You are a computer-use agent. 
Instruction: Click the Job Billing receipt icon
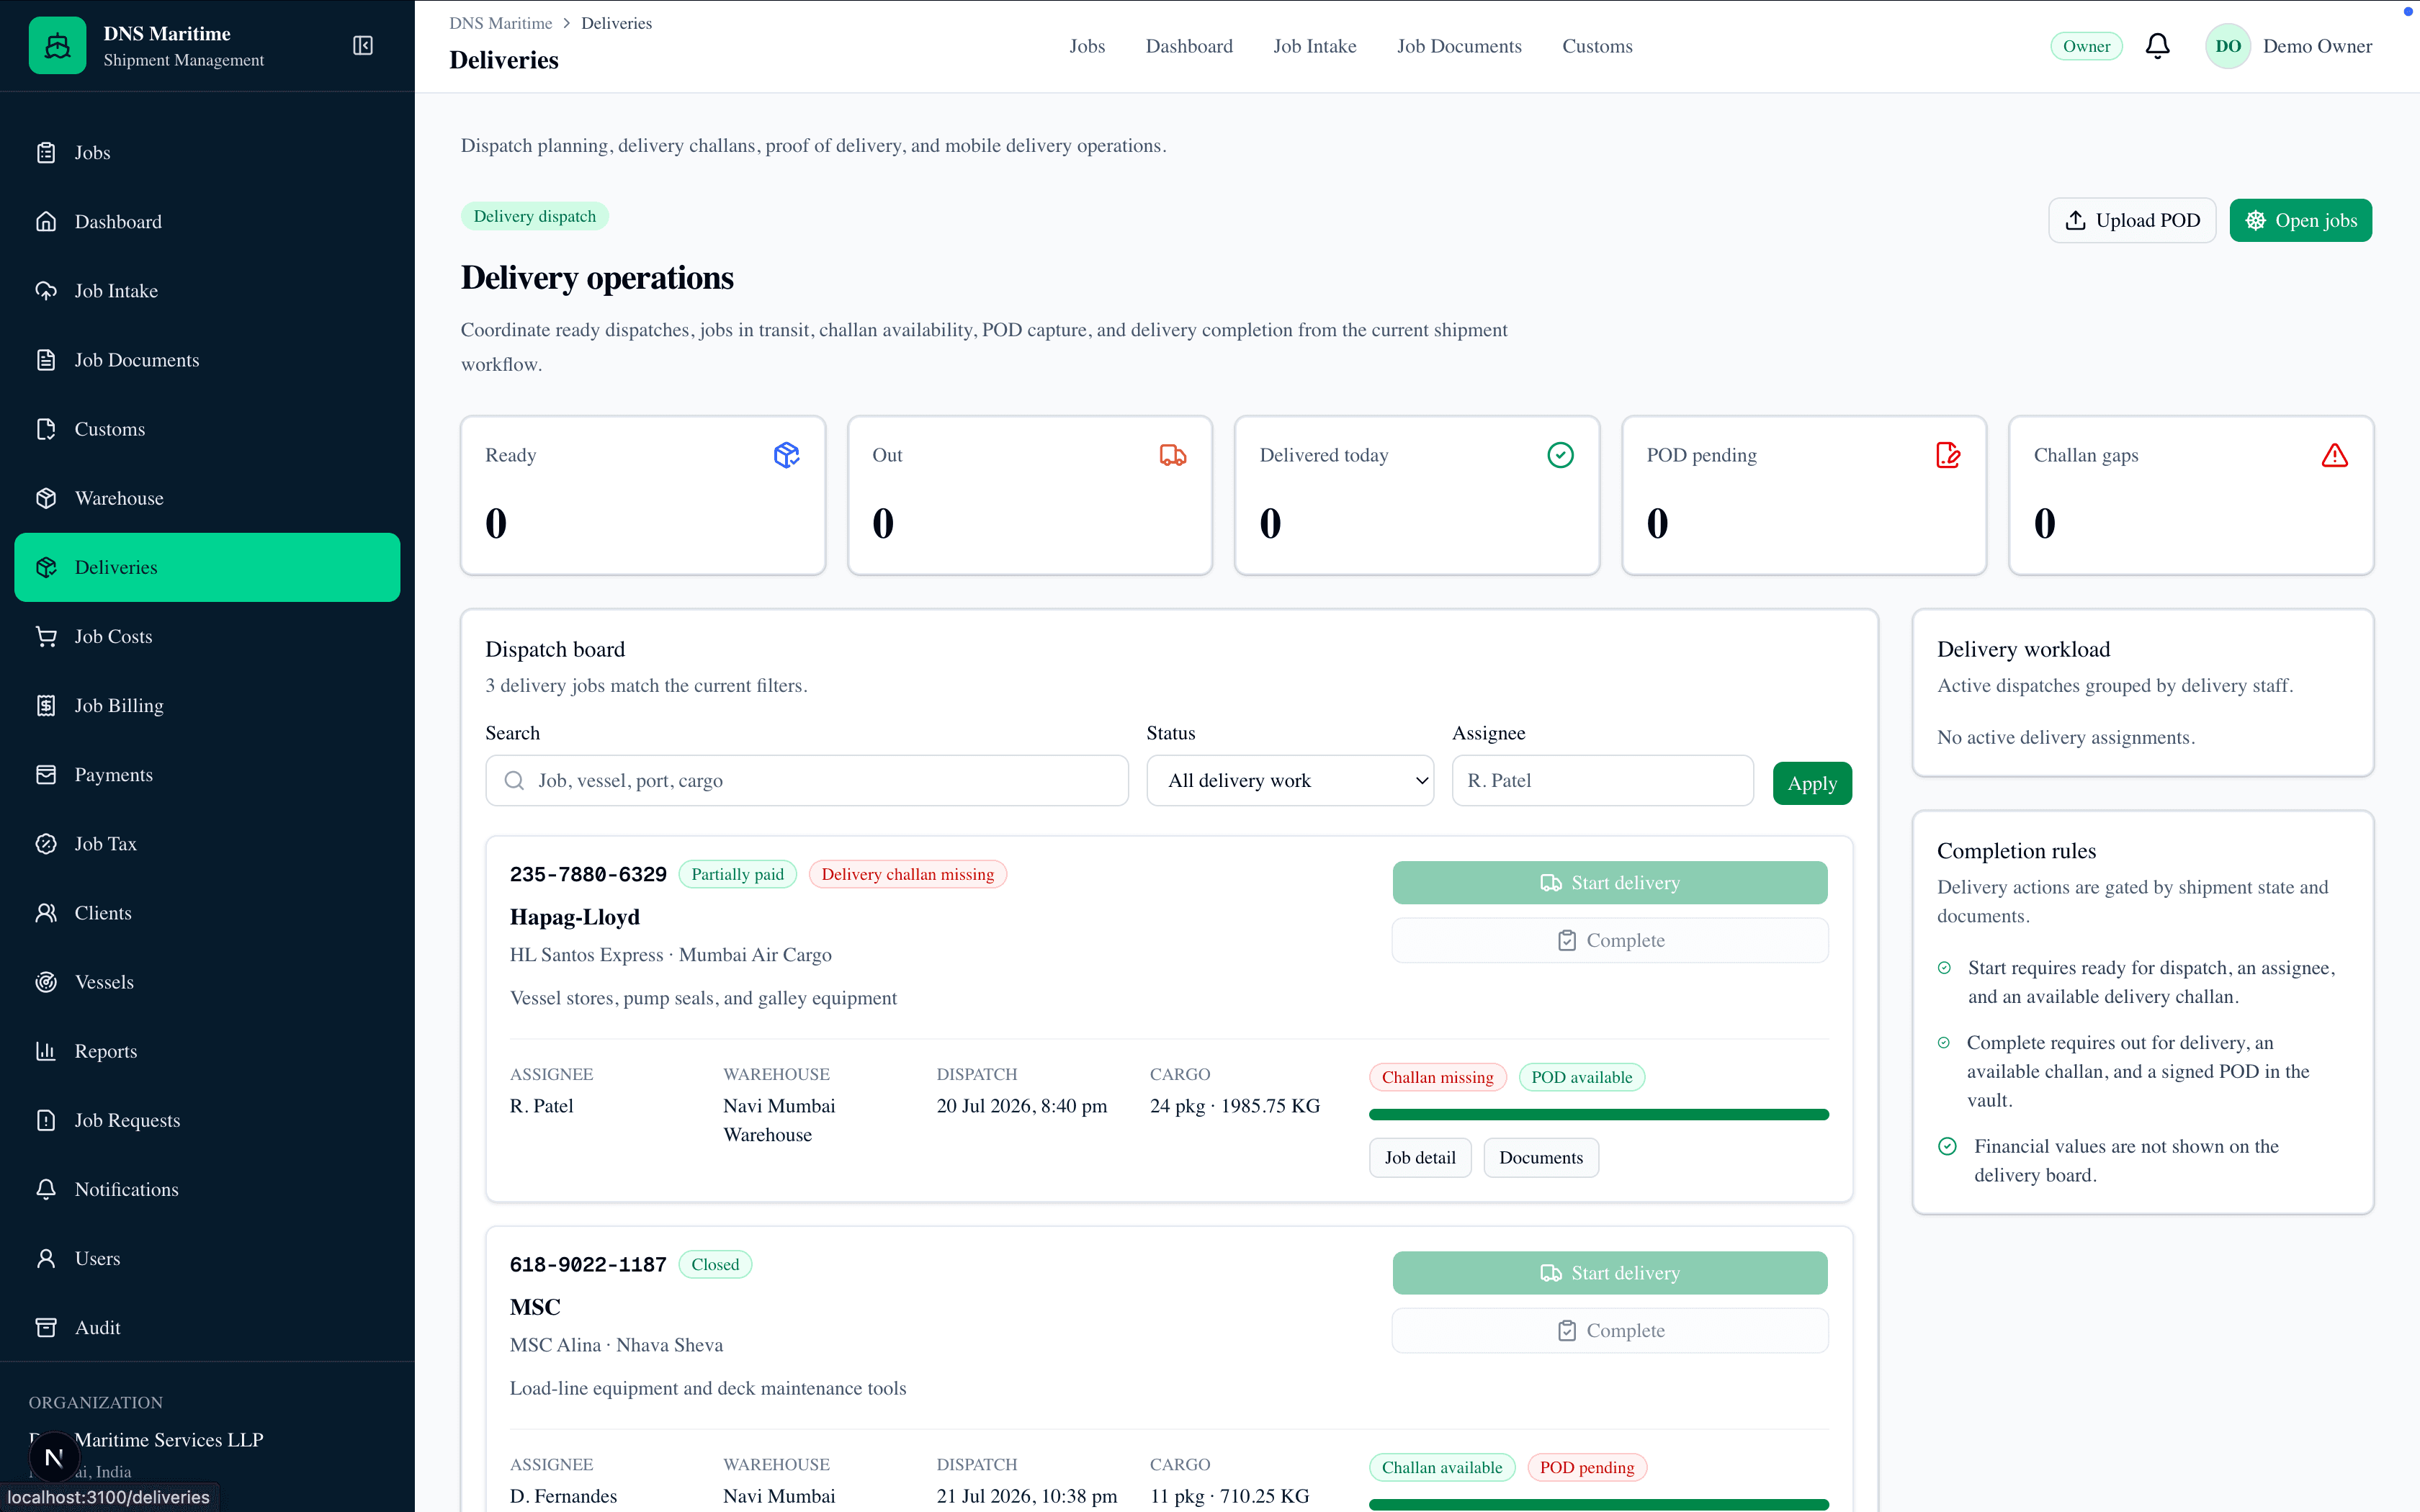(46, 705)
